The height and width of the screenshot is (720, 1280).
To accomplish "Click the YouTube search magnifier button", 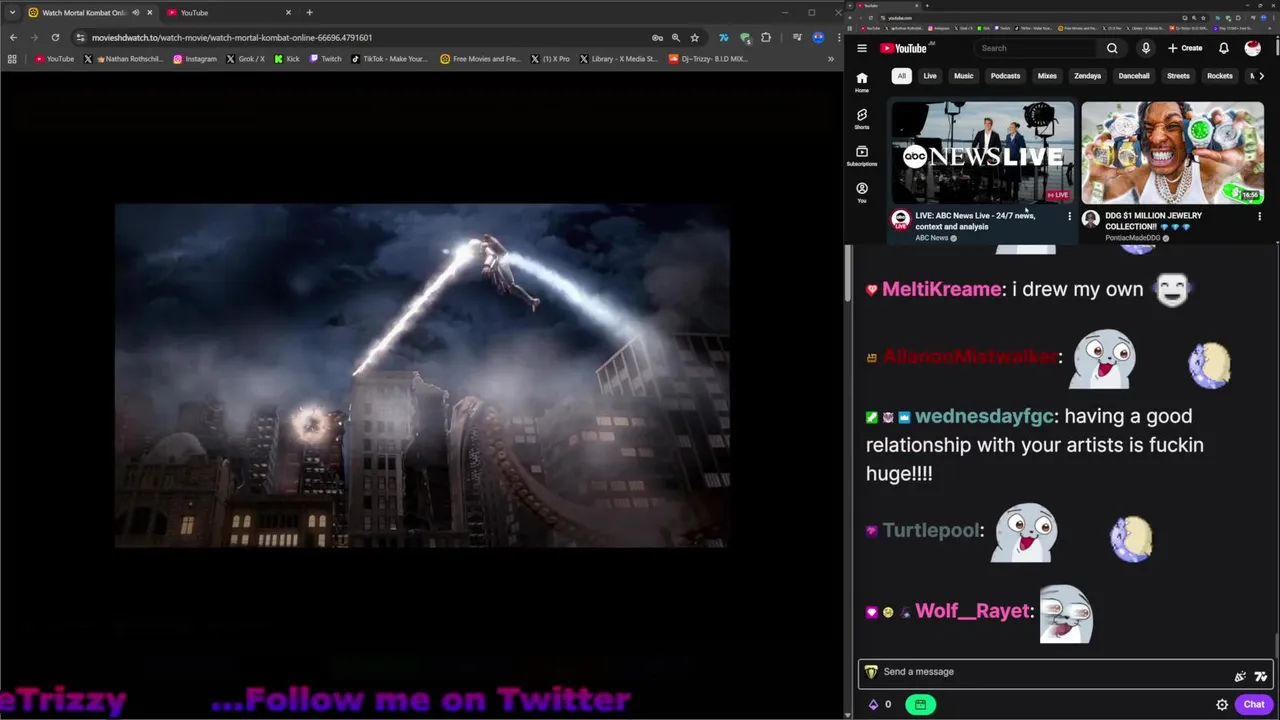I will point(1112,48).
